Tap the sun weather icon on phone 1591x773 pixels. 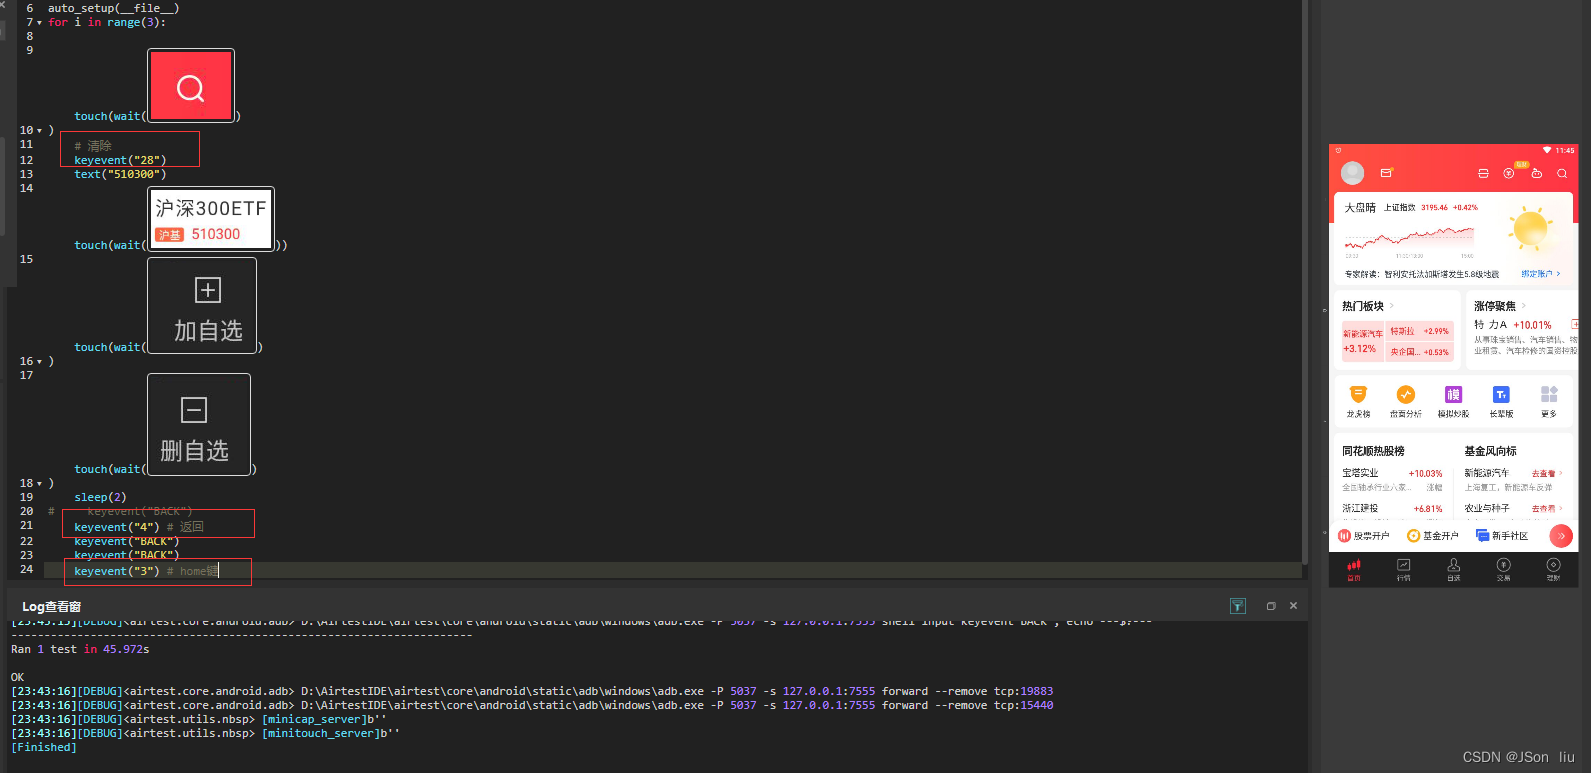1531,229
